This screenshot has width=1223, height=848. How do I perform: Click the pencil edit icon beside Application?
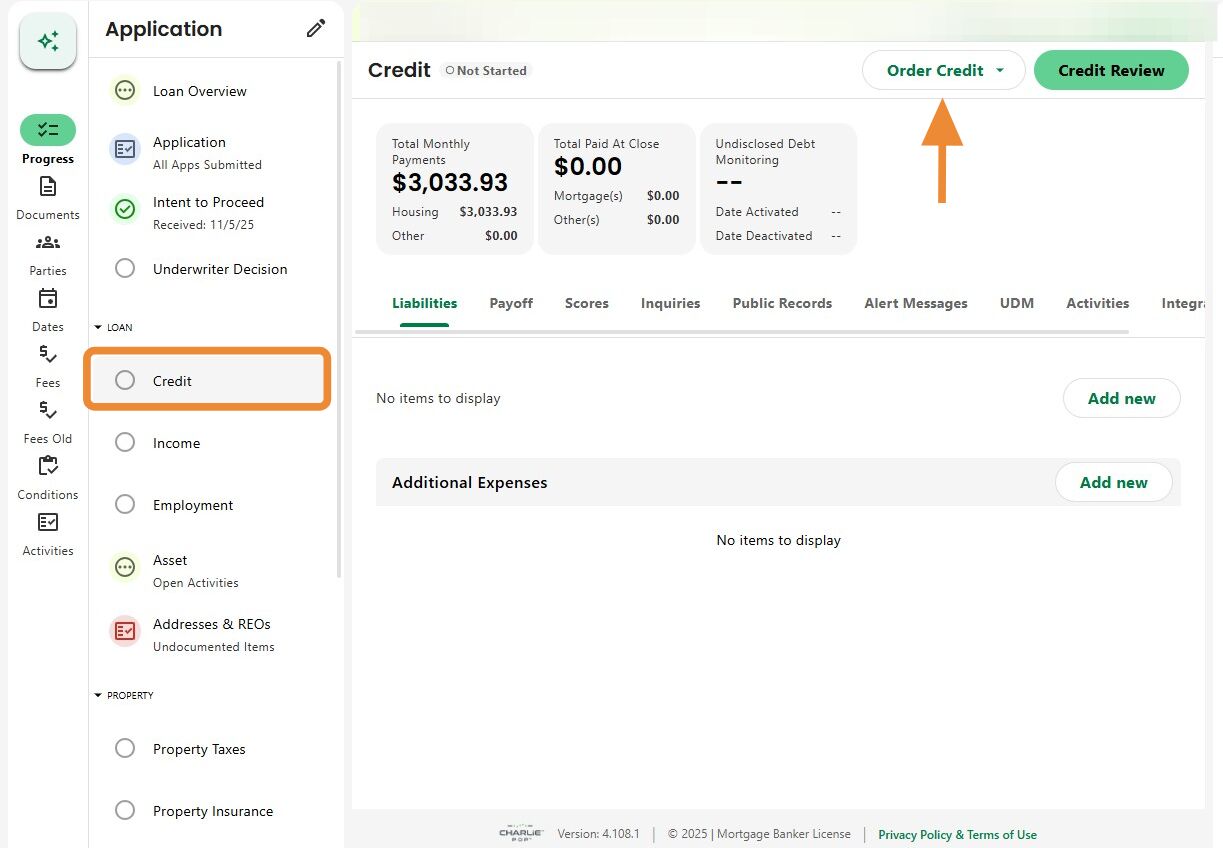pos(316,29)
